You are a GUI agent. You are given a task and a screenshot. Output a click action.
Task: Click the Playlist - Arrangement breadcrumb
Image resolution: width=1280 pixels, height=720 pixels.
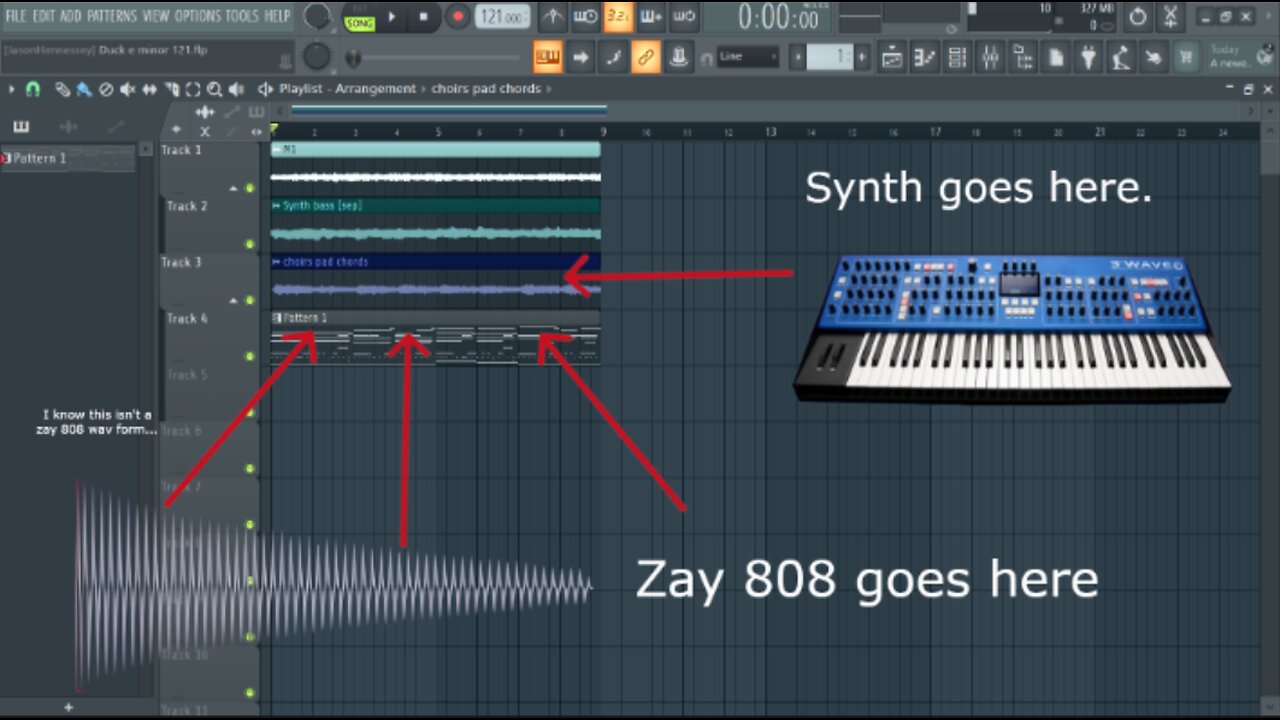pyautogui.click(x=347, y=89)
